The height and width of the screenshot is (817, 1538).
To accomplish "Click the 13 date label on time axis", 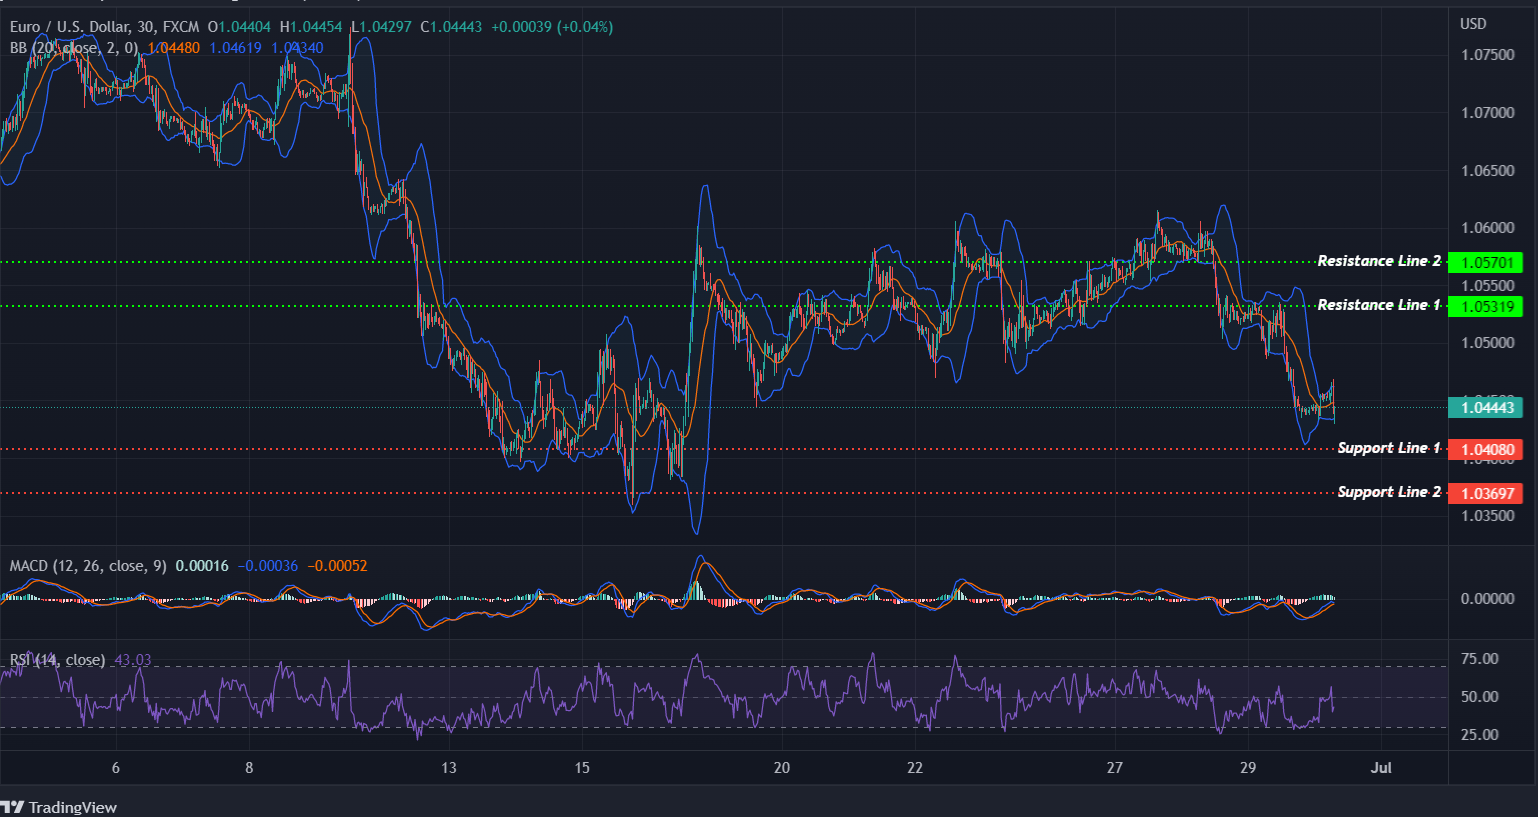I will [x=448, y=768].
